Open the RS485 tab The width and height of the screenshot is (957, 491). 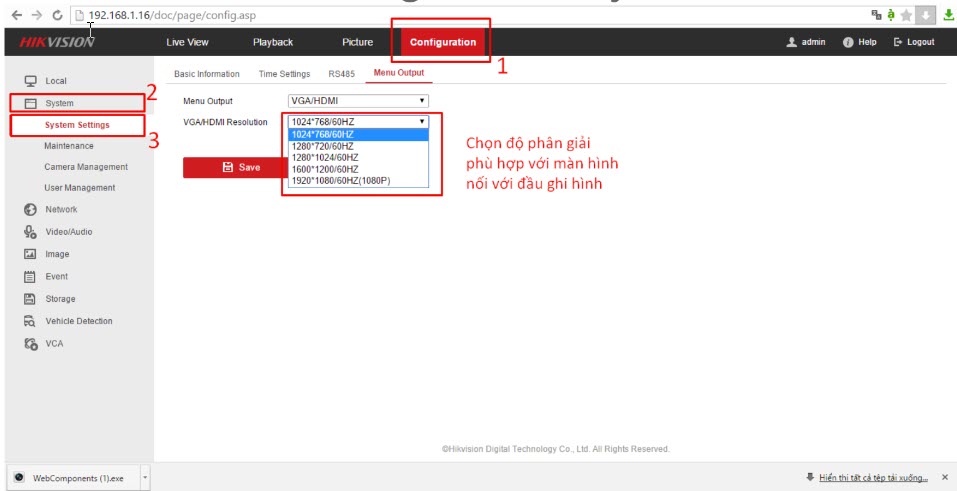pyautogui.click(x=340, y=74)
